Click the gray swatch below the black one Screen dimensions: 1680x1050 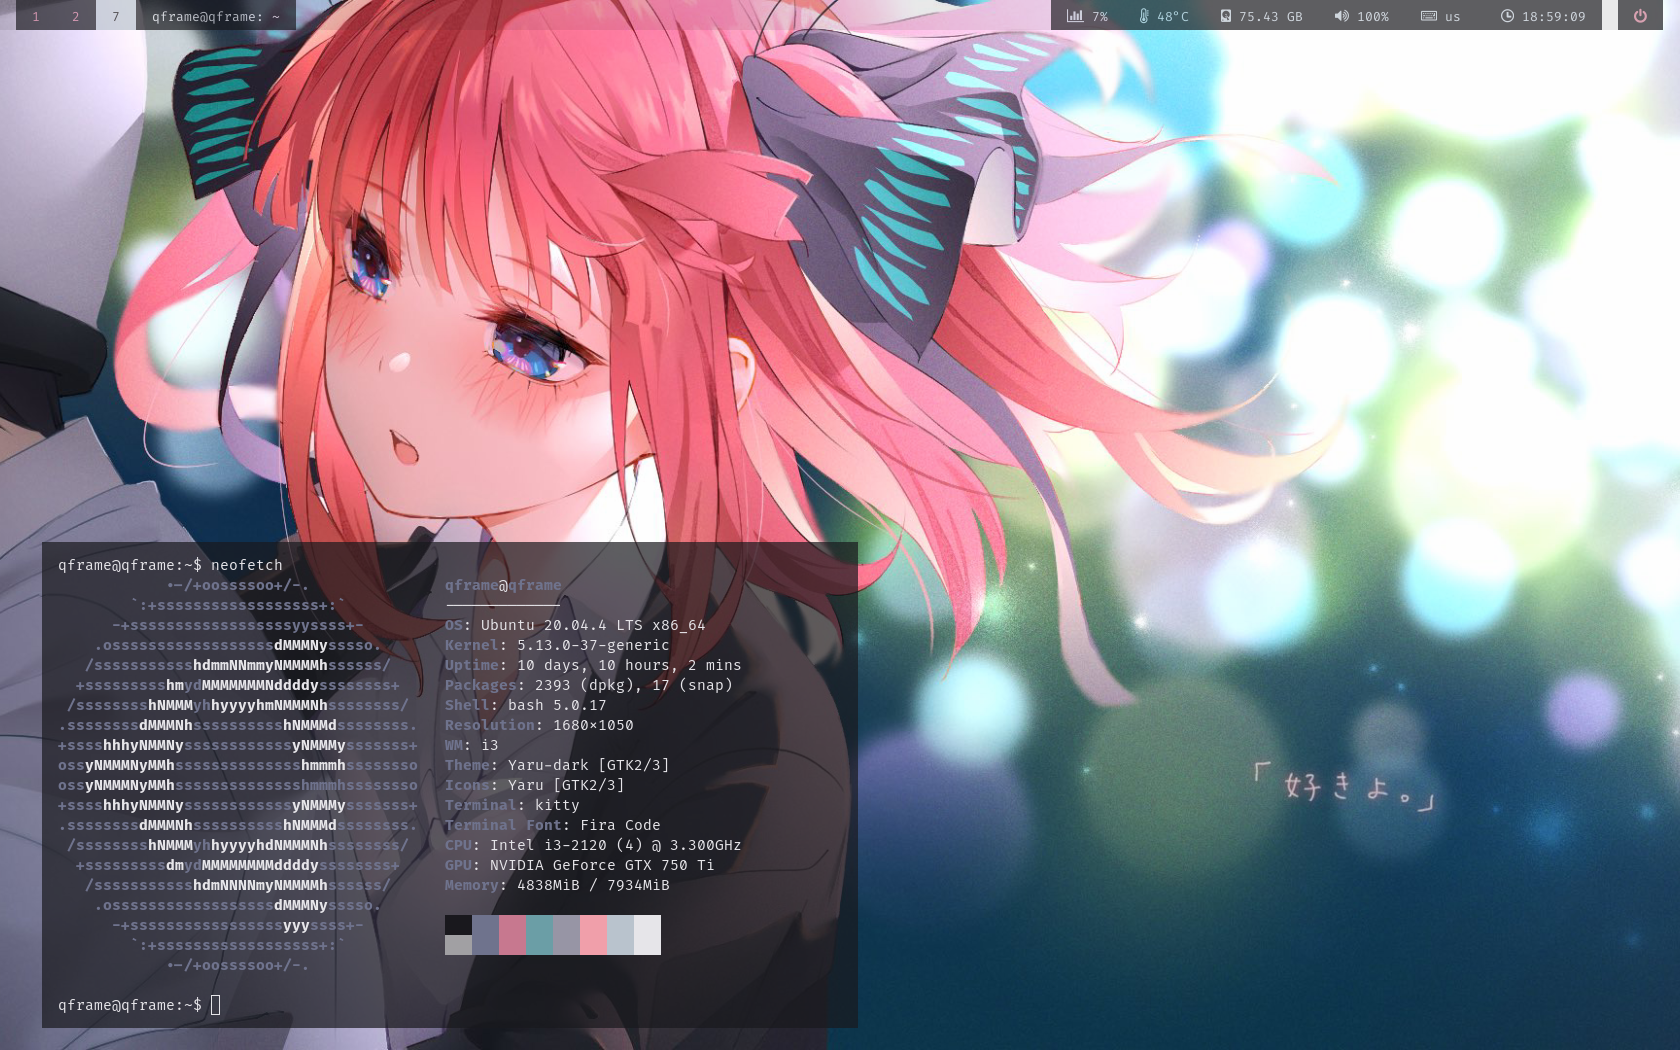coord(458,945)
